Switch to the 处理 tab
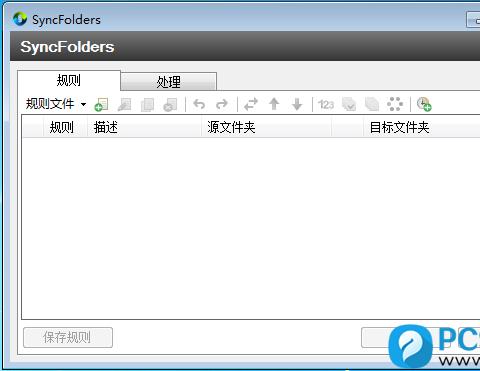The height and width of the screenshot is (371, 480). pos(168,82)
